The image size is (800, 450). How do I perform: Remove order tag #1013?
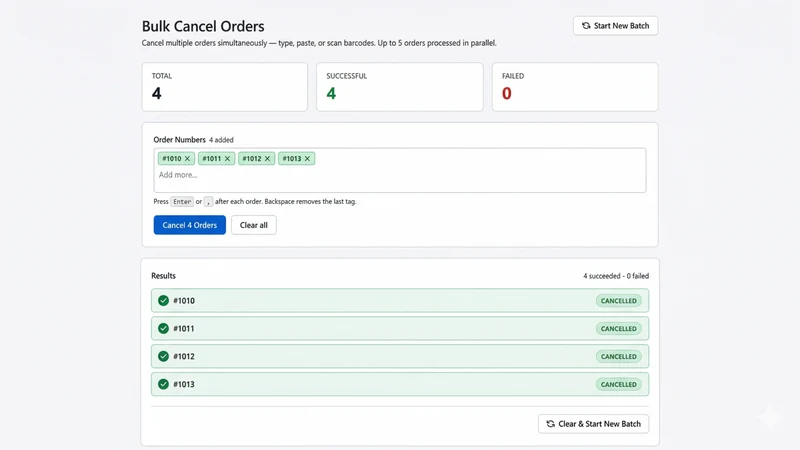(307, 159)
